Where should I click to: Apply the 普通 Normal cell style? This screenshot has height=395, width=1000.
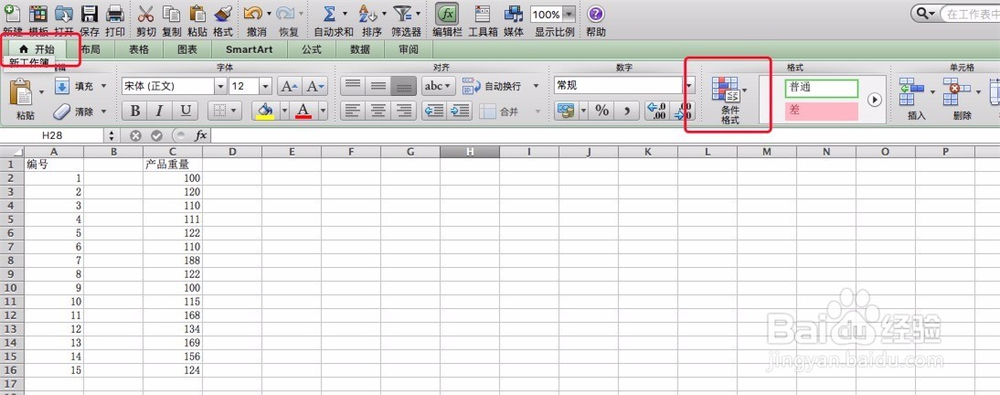tap(821, 88)
